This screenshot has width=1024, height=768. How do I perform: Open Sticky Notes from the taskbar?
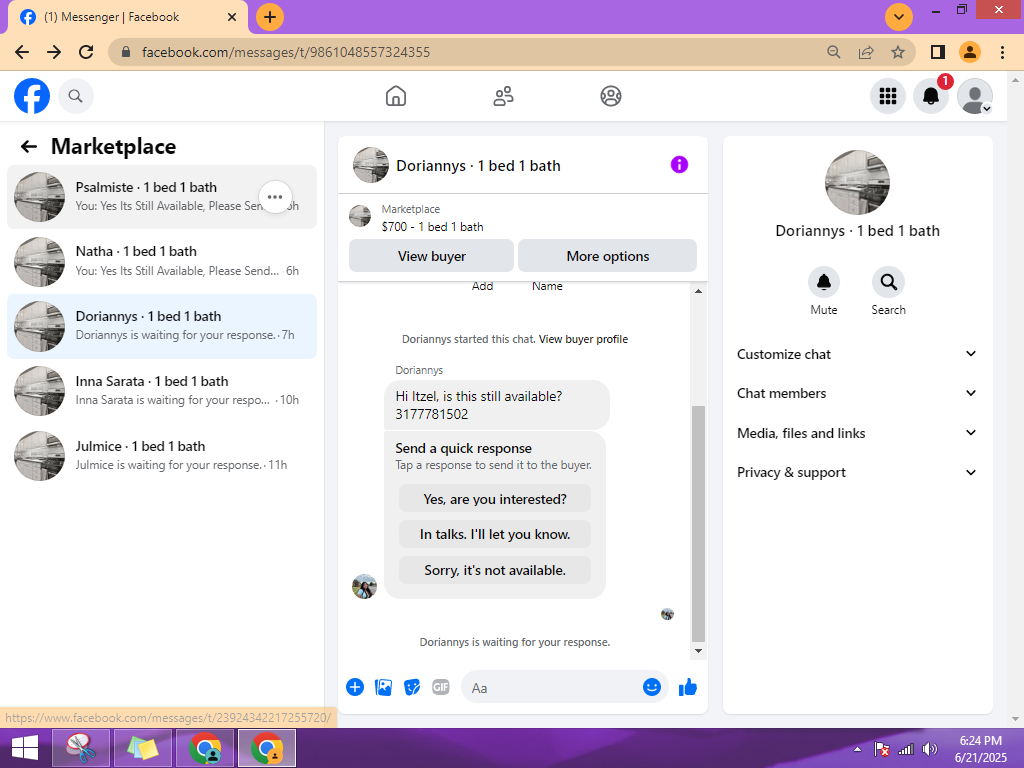(143, 748)
